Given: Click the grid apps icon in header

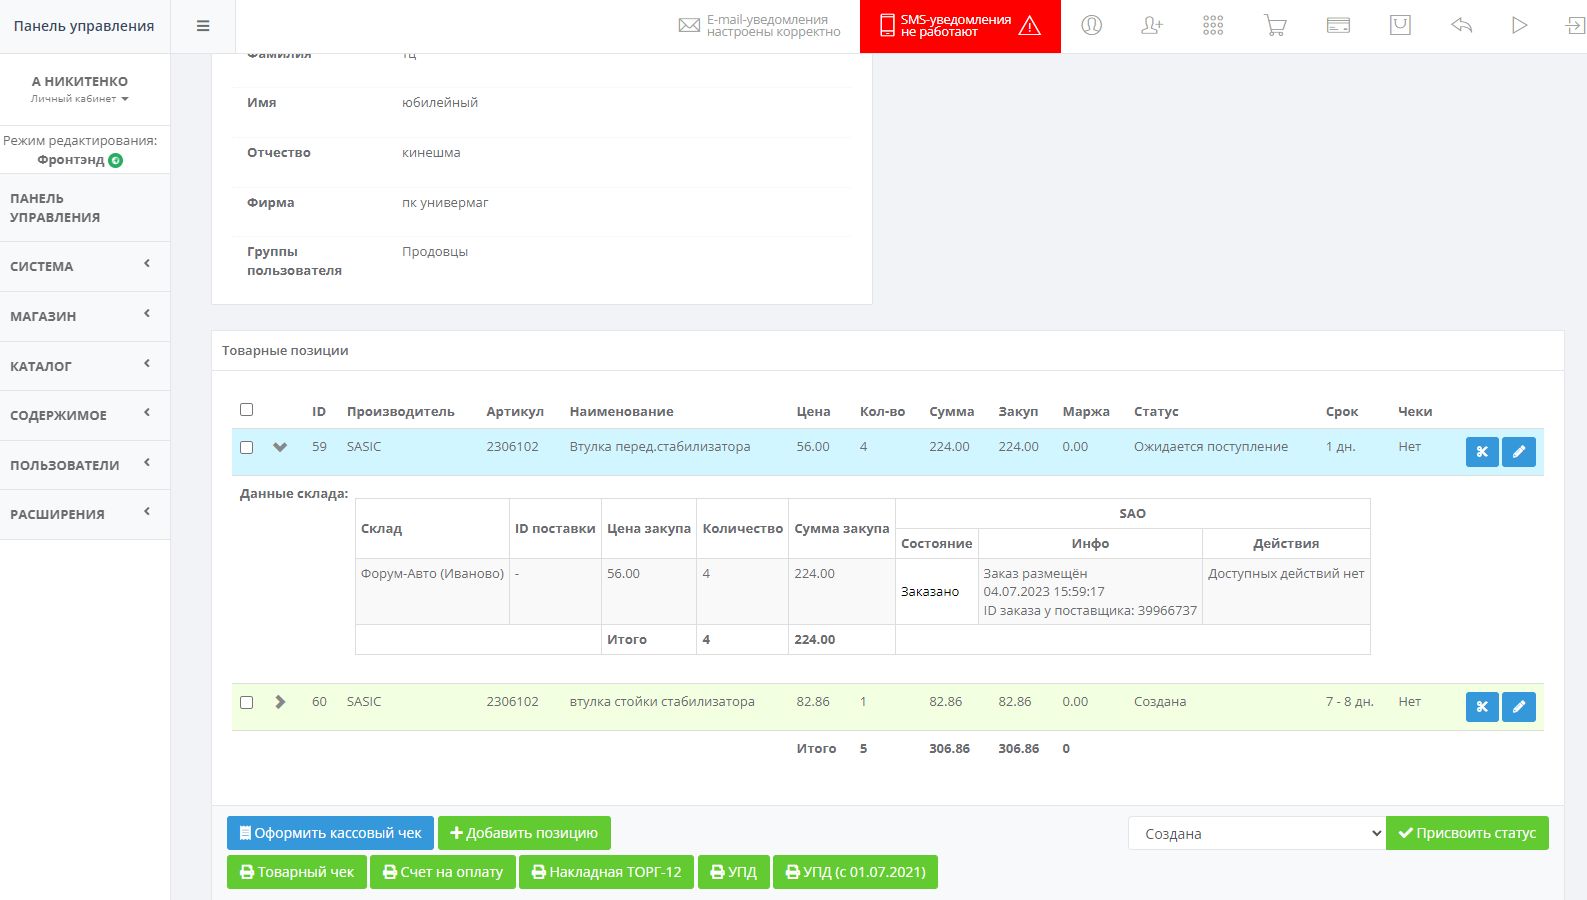Looking at the screenshot, I should coord(1213,26).
